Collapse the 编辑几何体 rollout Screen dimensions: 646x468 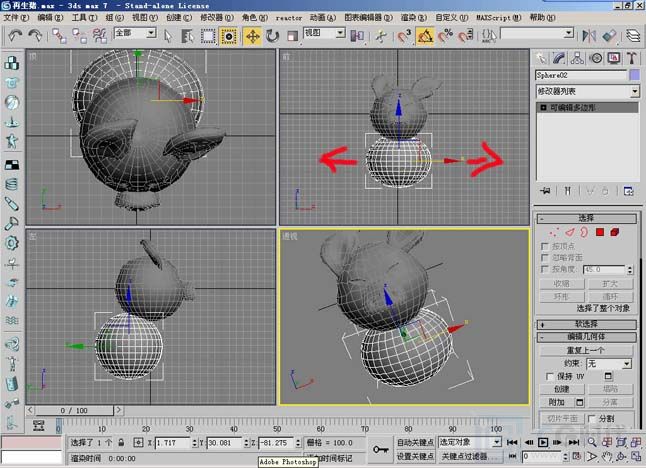point(586,337)
